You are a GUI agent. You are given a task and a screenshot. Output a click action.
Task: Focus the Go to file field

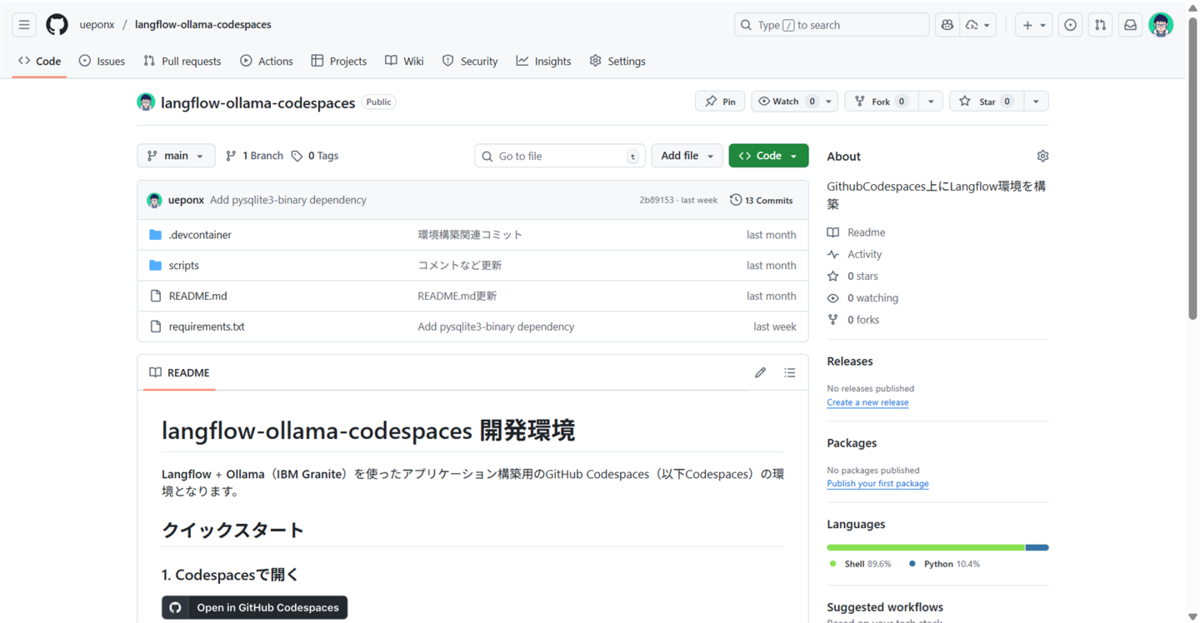point(560,156)
